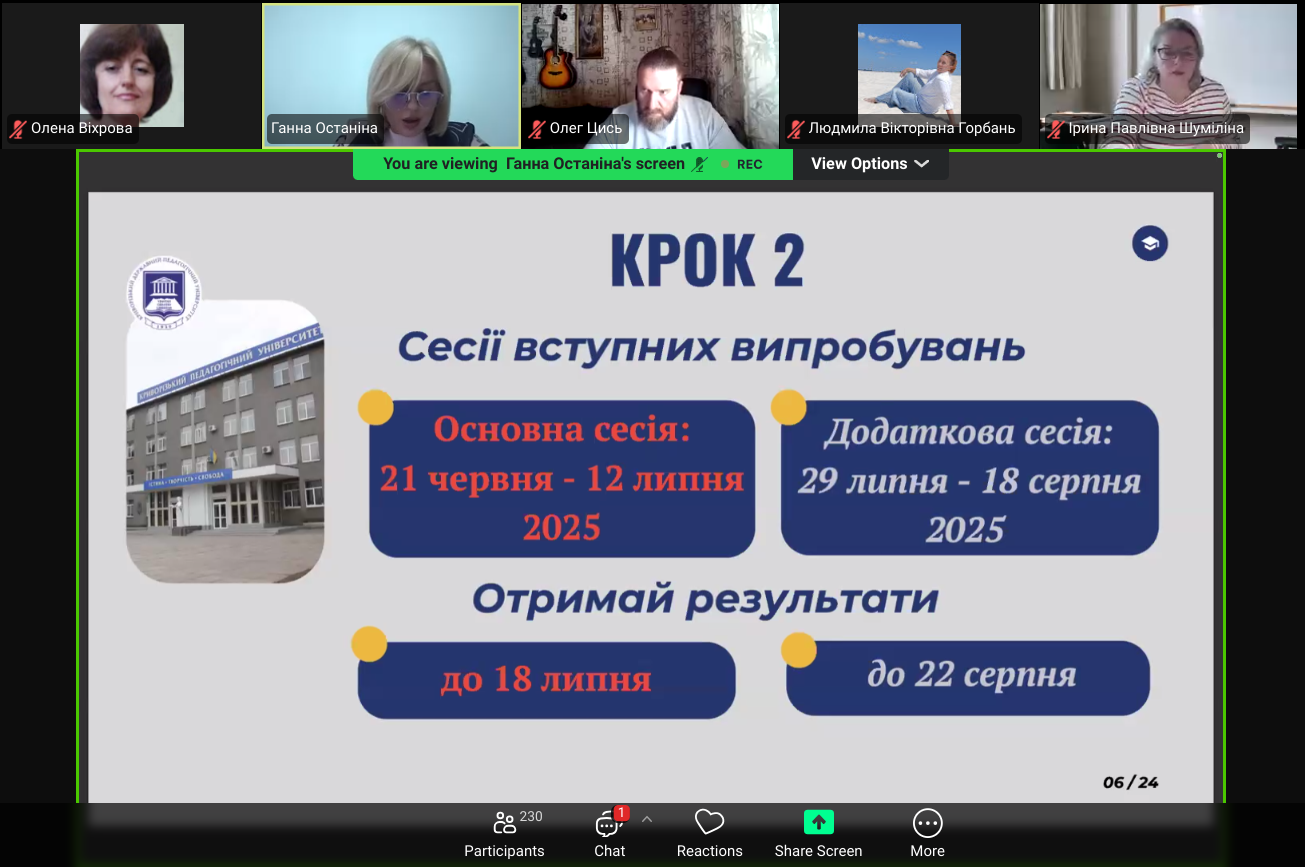Open the Reactions heart icon
The height and width of the screenshot is (867, 1305).
[x=709, y=823]
